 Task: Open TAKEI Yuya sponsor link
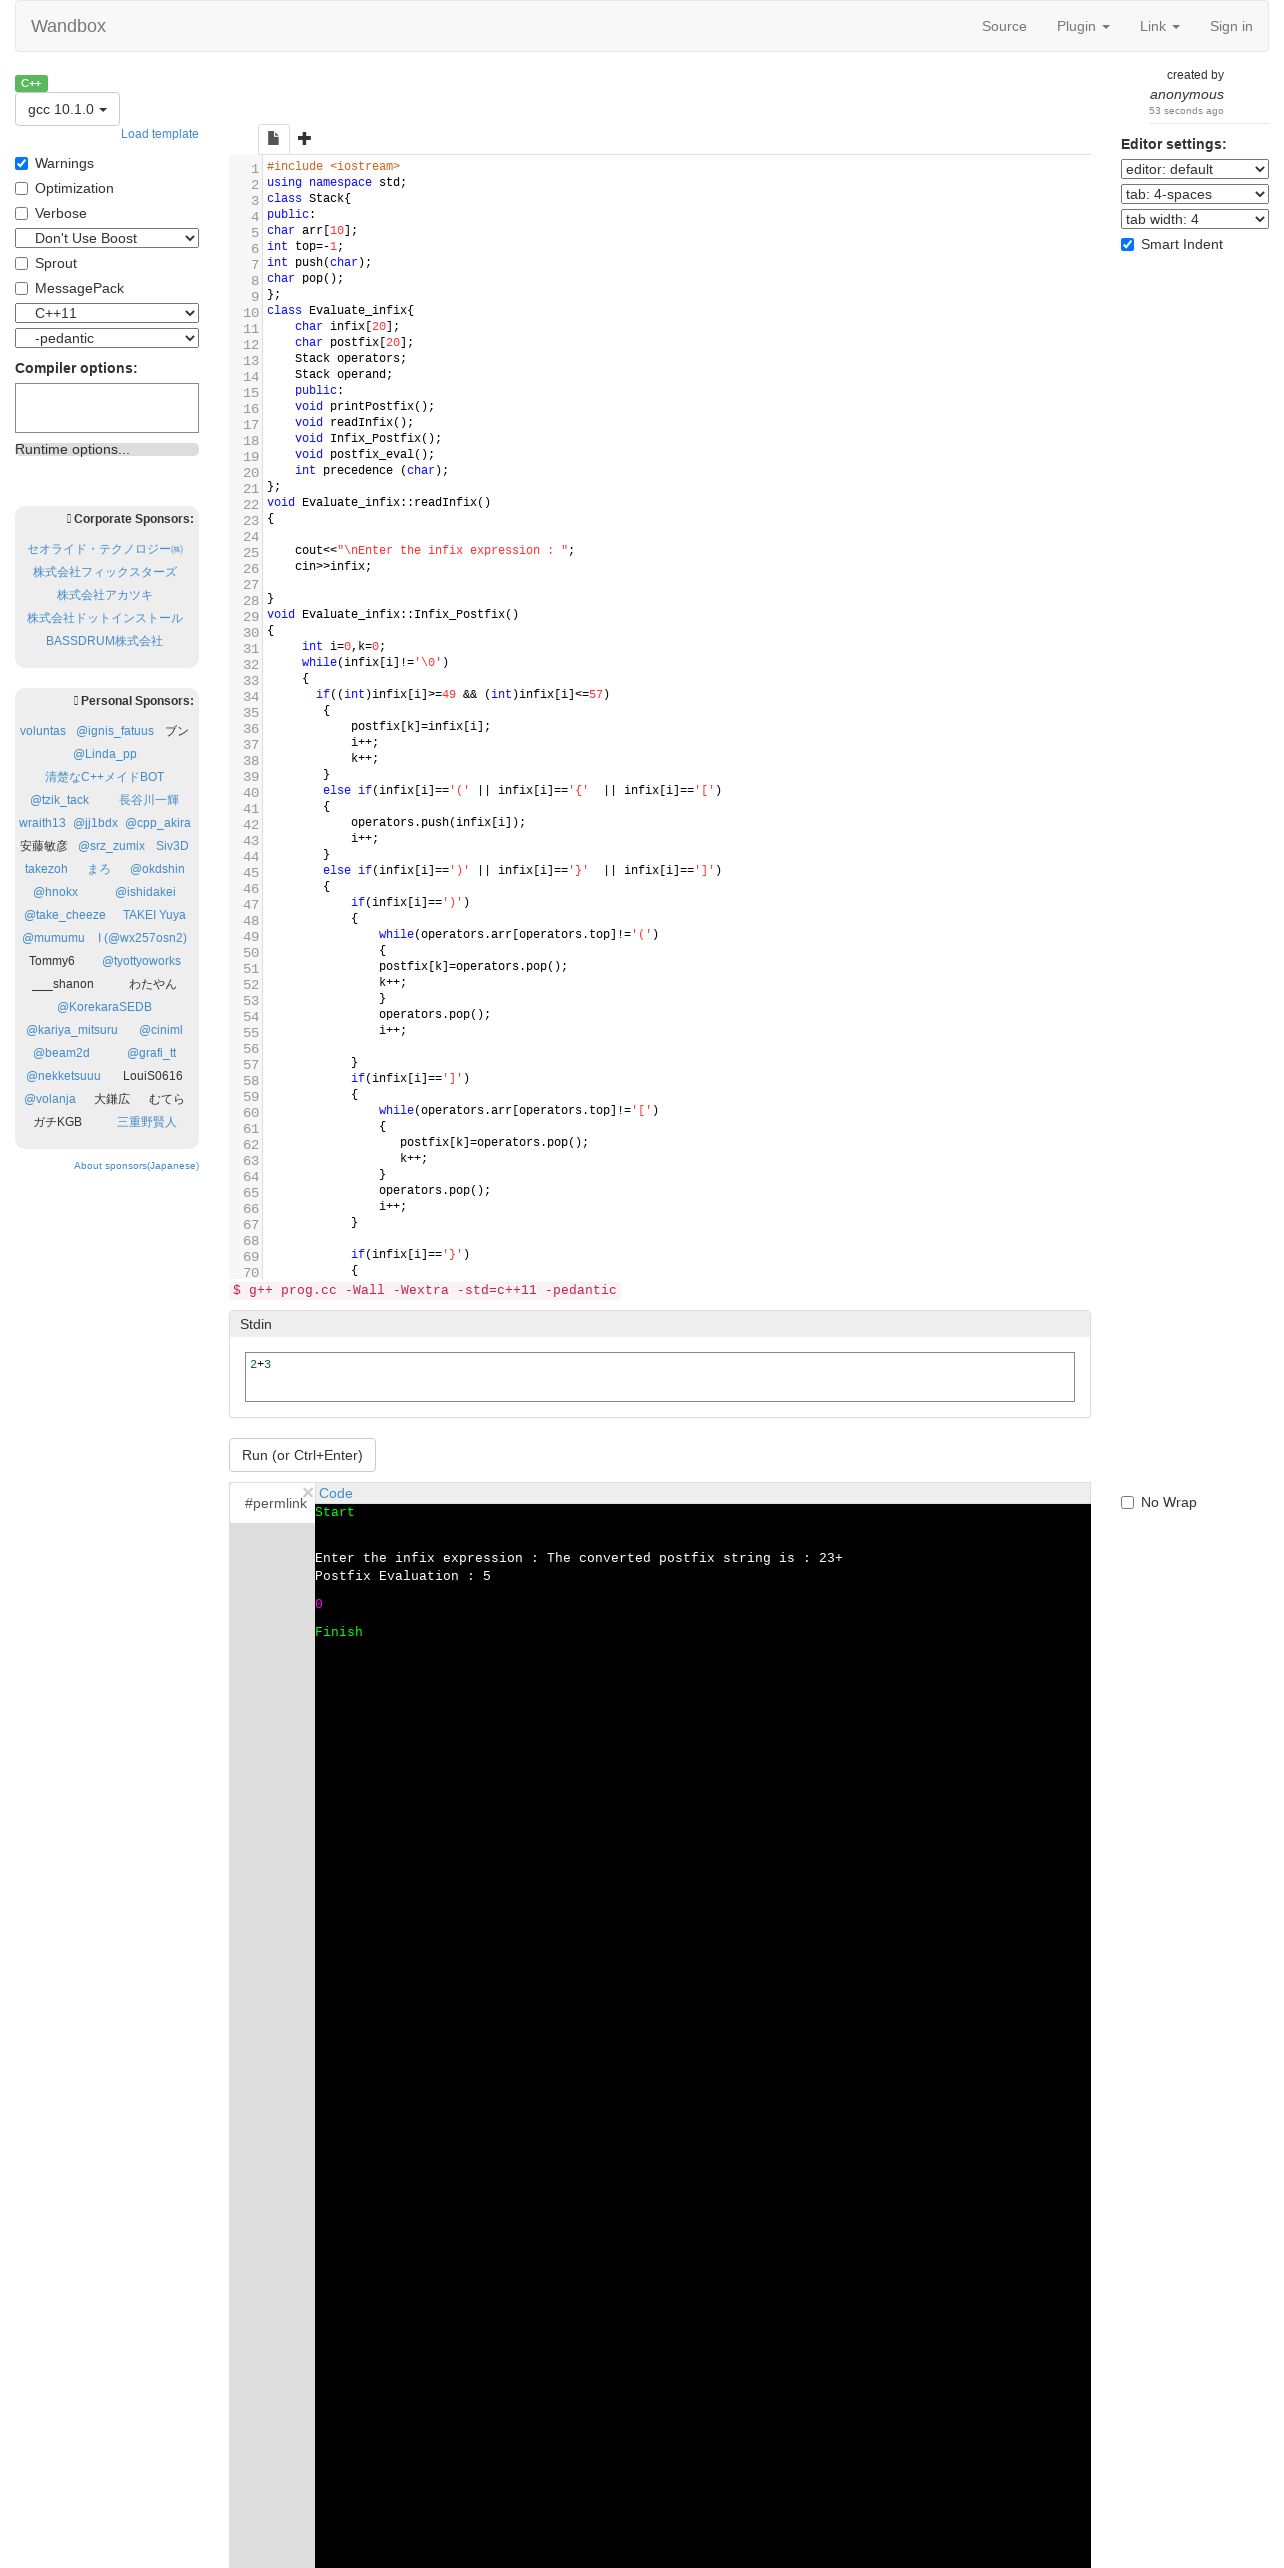pyautogui.click(x=154, y=915)
